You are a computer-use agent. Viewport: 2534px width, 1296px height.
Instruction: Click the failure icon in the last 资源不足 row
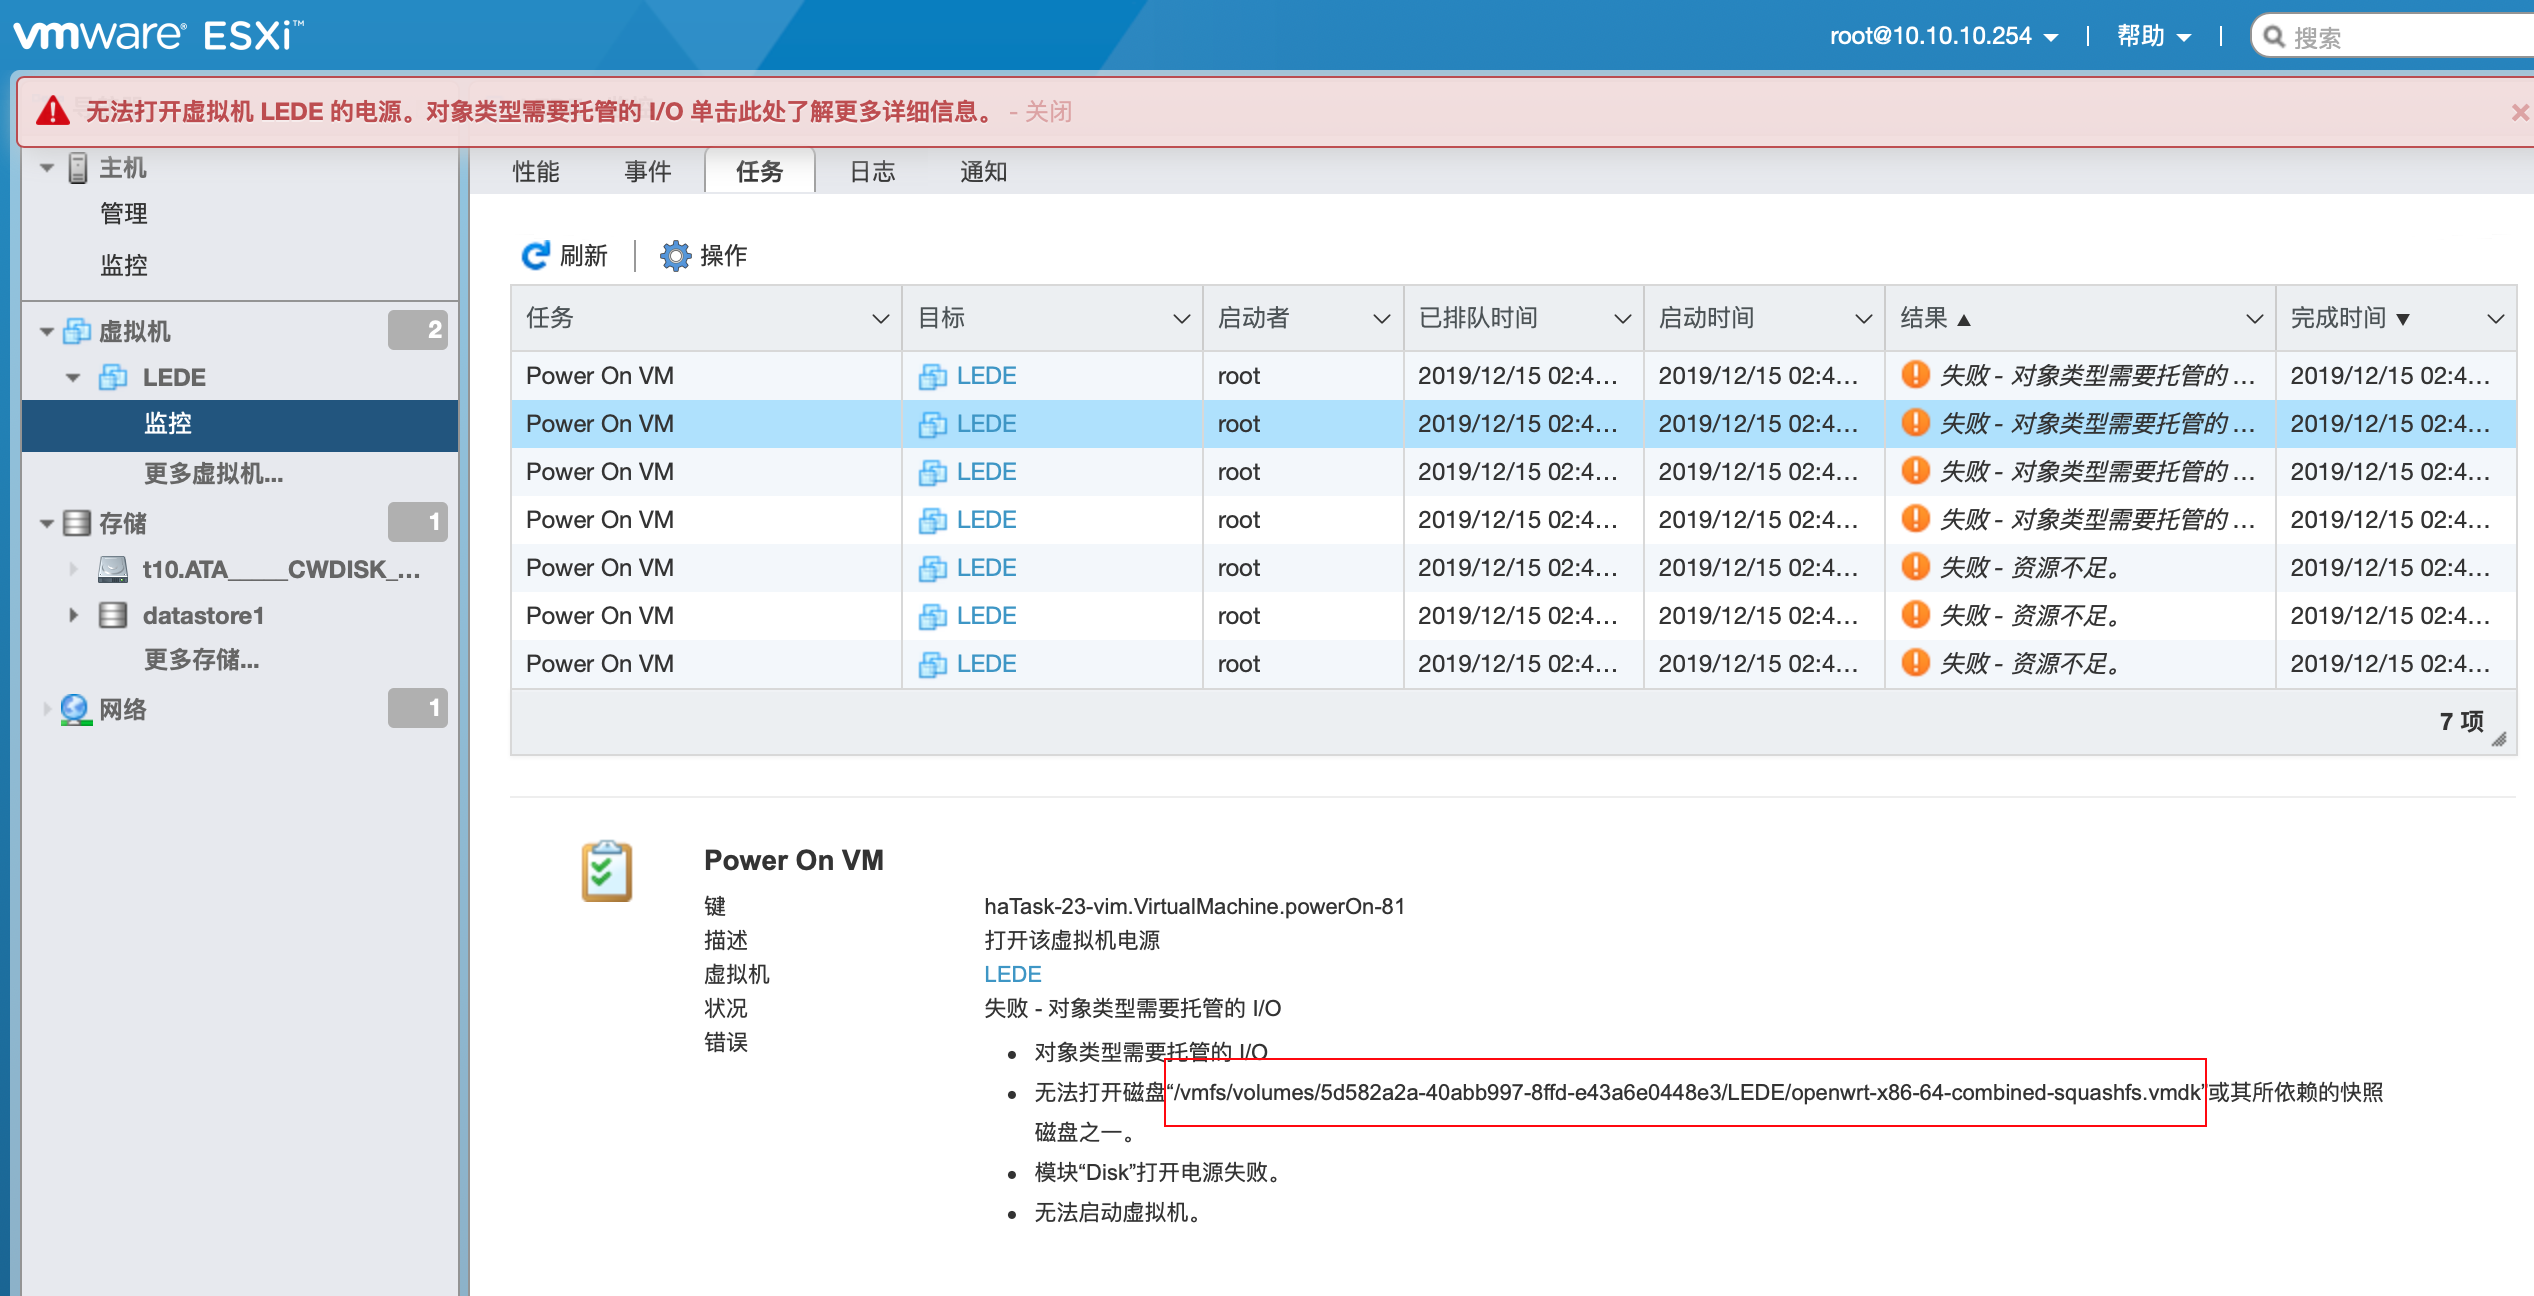(x=1915, y=663)
